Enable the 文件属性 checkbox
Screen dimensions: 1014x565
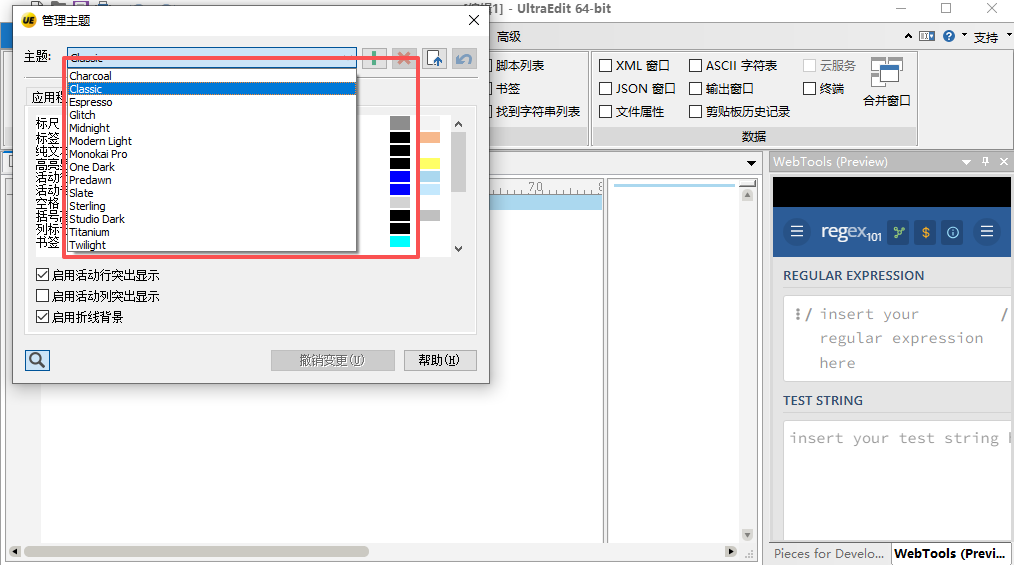pyautogui.click(x=605, y=111)
